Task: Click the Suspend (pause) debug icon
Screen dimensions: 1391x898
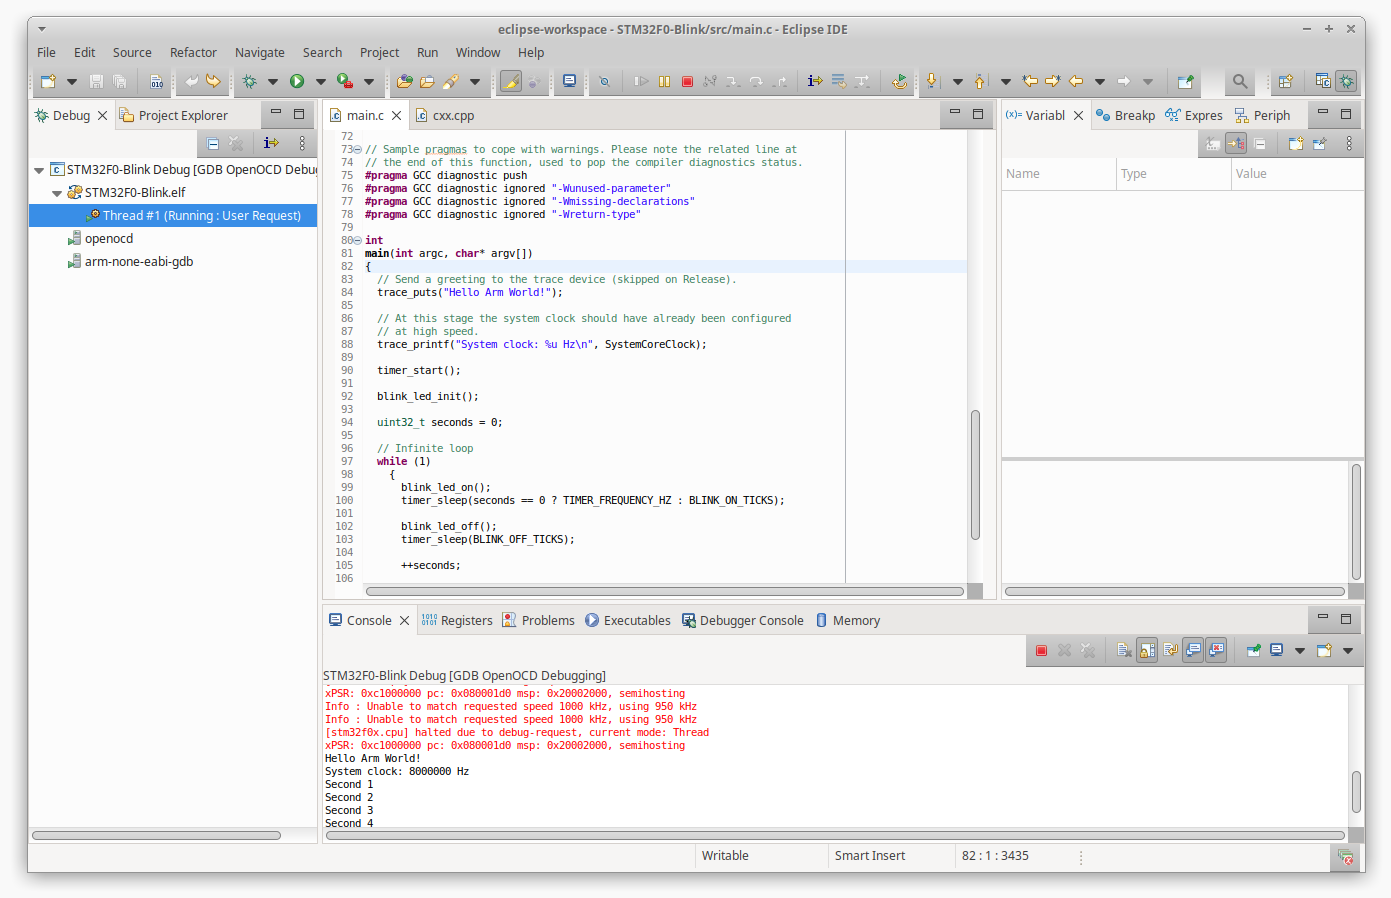Action: coord(664,81)
